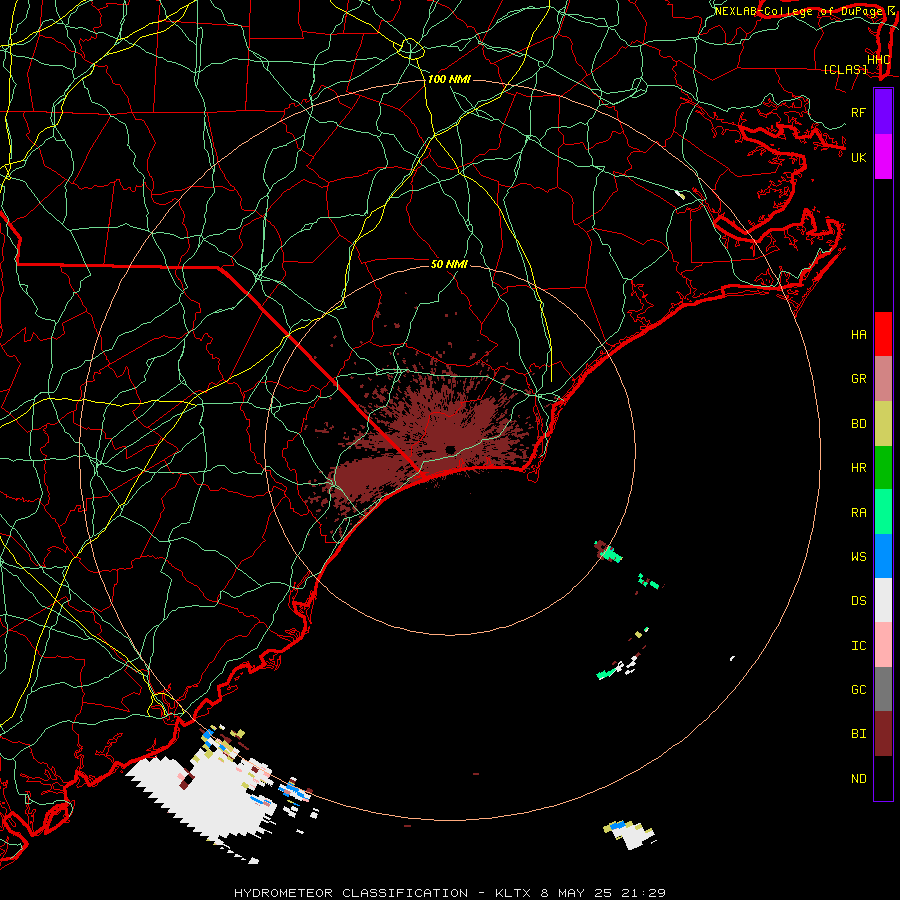Click the ND legend label
Screen dimensions: 900x900
[858, 779]
